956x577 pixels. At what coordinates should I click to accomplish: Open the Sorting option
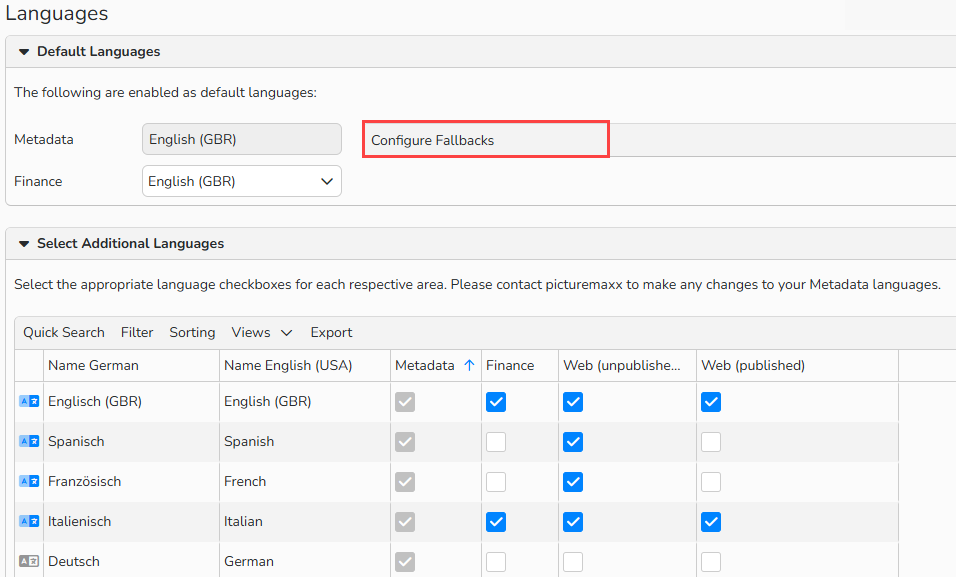(x=192, y=332)
